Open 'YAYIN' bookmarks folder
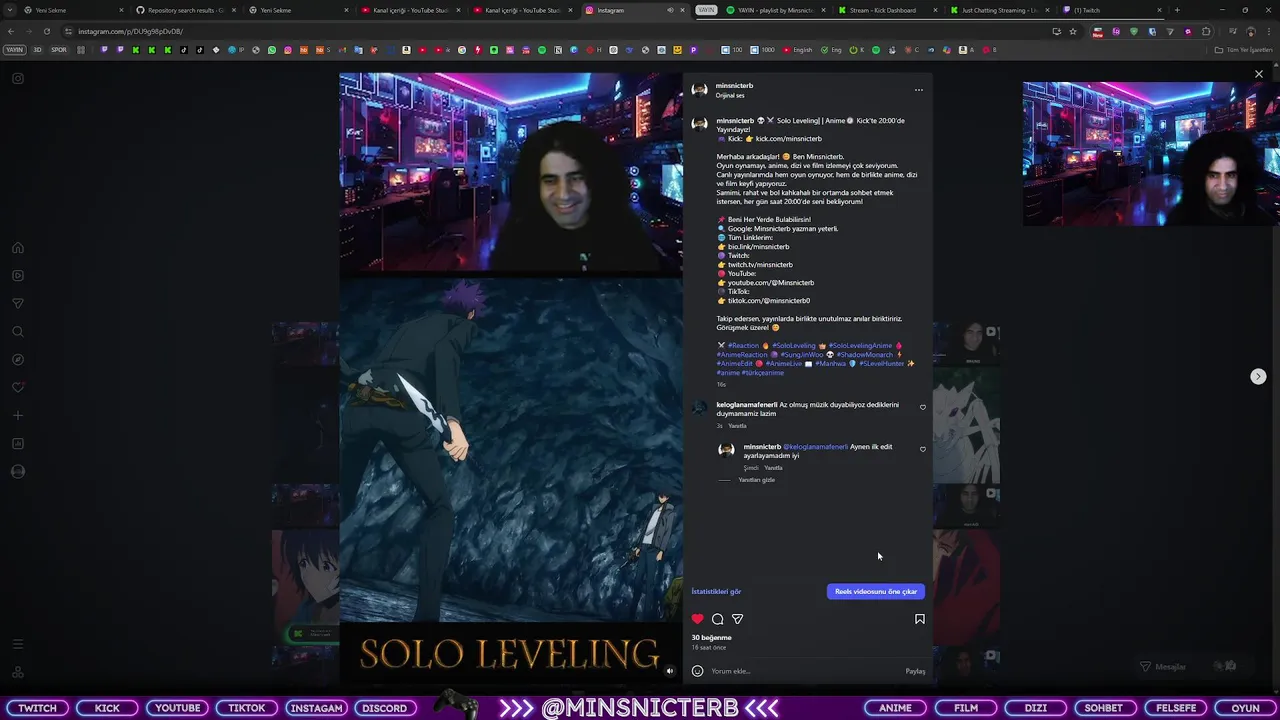This screenshot has width=1280, height=720. (x=14, y=50)
